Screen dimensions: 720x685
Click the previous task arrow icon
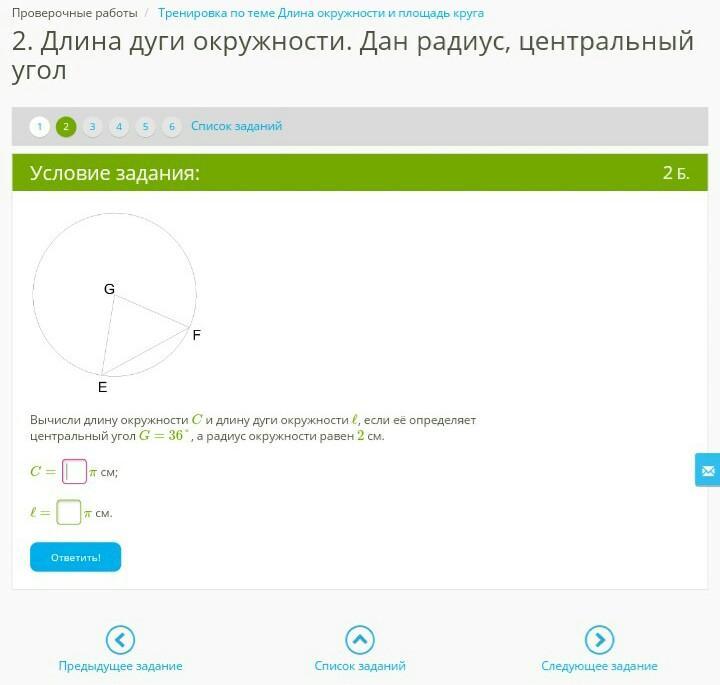click(x=120, y=640)
